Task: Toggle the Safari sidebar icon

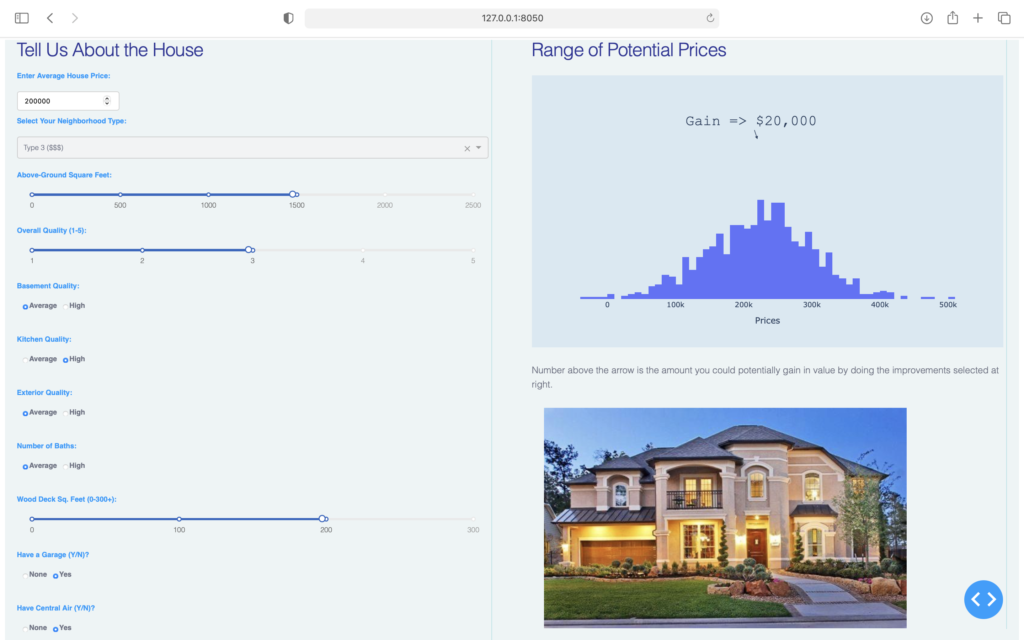Action: click(x=22, y=17)
